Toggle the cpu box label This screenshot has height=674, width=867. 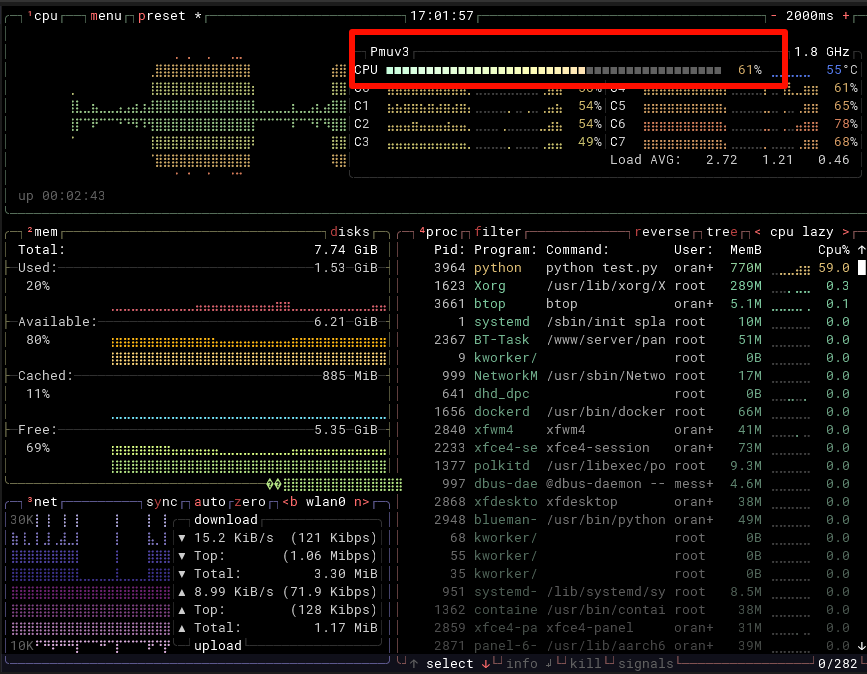43,16
